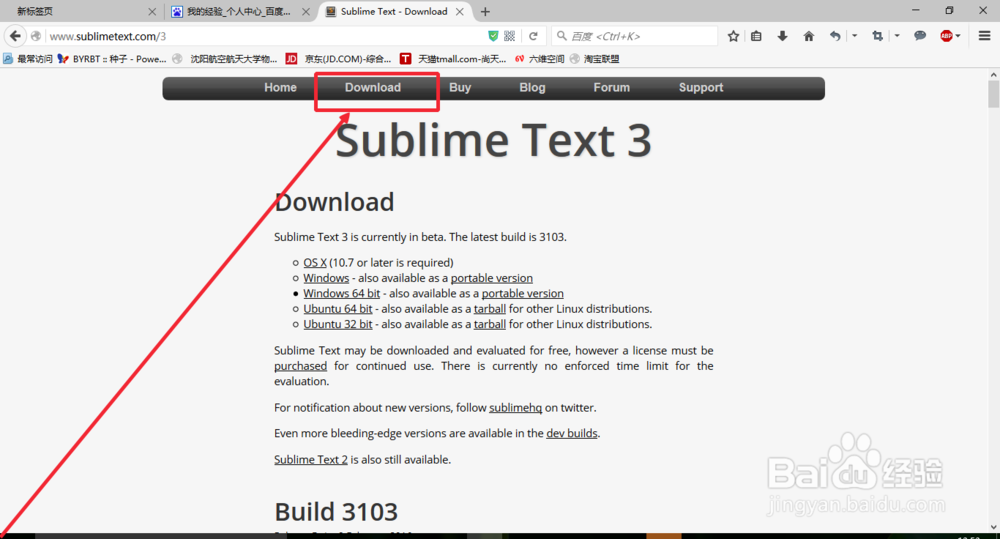Screen dimensions: 1000x539
Task: Click the search magnifier icon in search box
Action: pyautogui.click(x=562, y=36)
